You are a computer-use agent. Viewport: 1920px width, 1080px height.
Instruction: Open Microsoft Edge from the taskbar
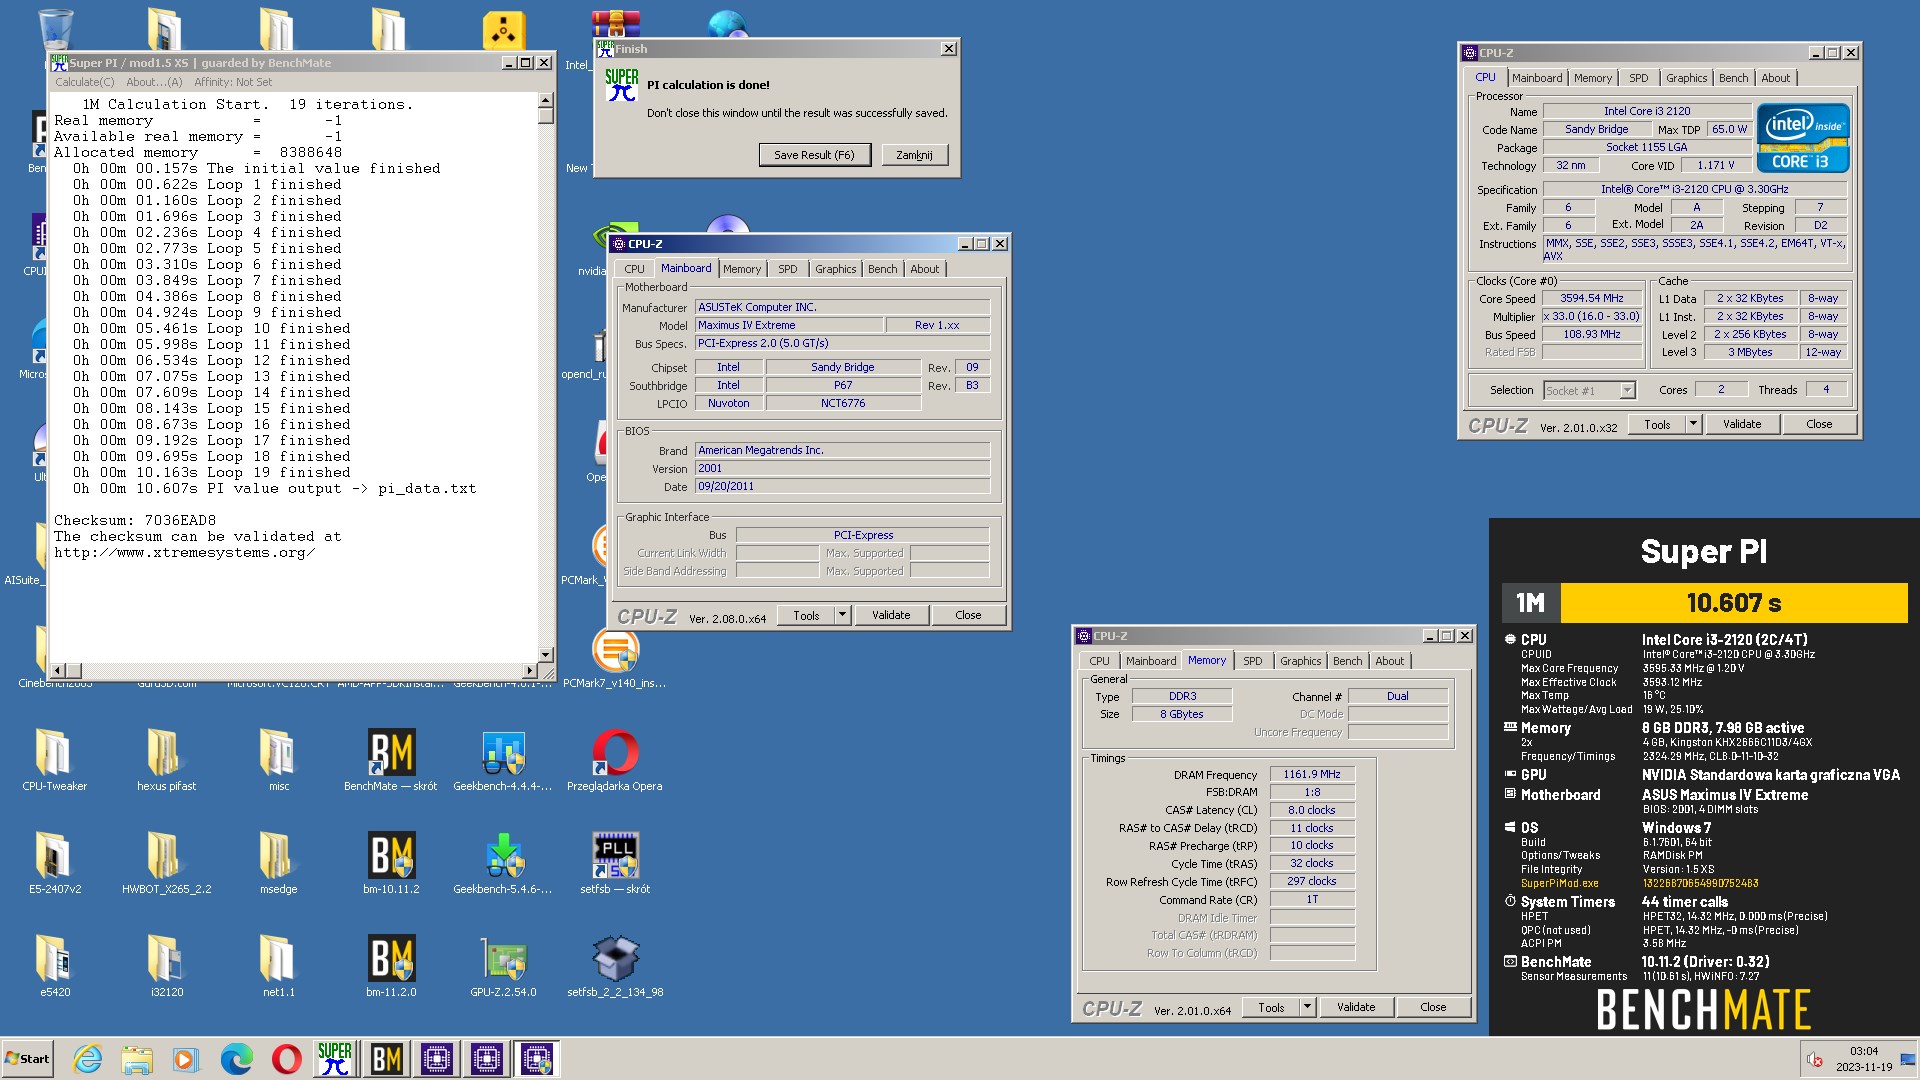236,1059
